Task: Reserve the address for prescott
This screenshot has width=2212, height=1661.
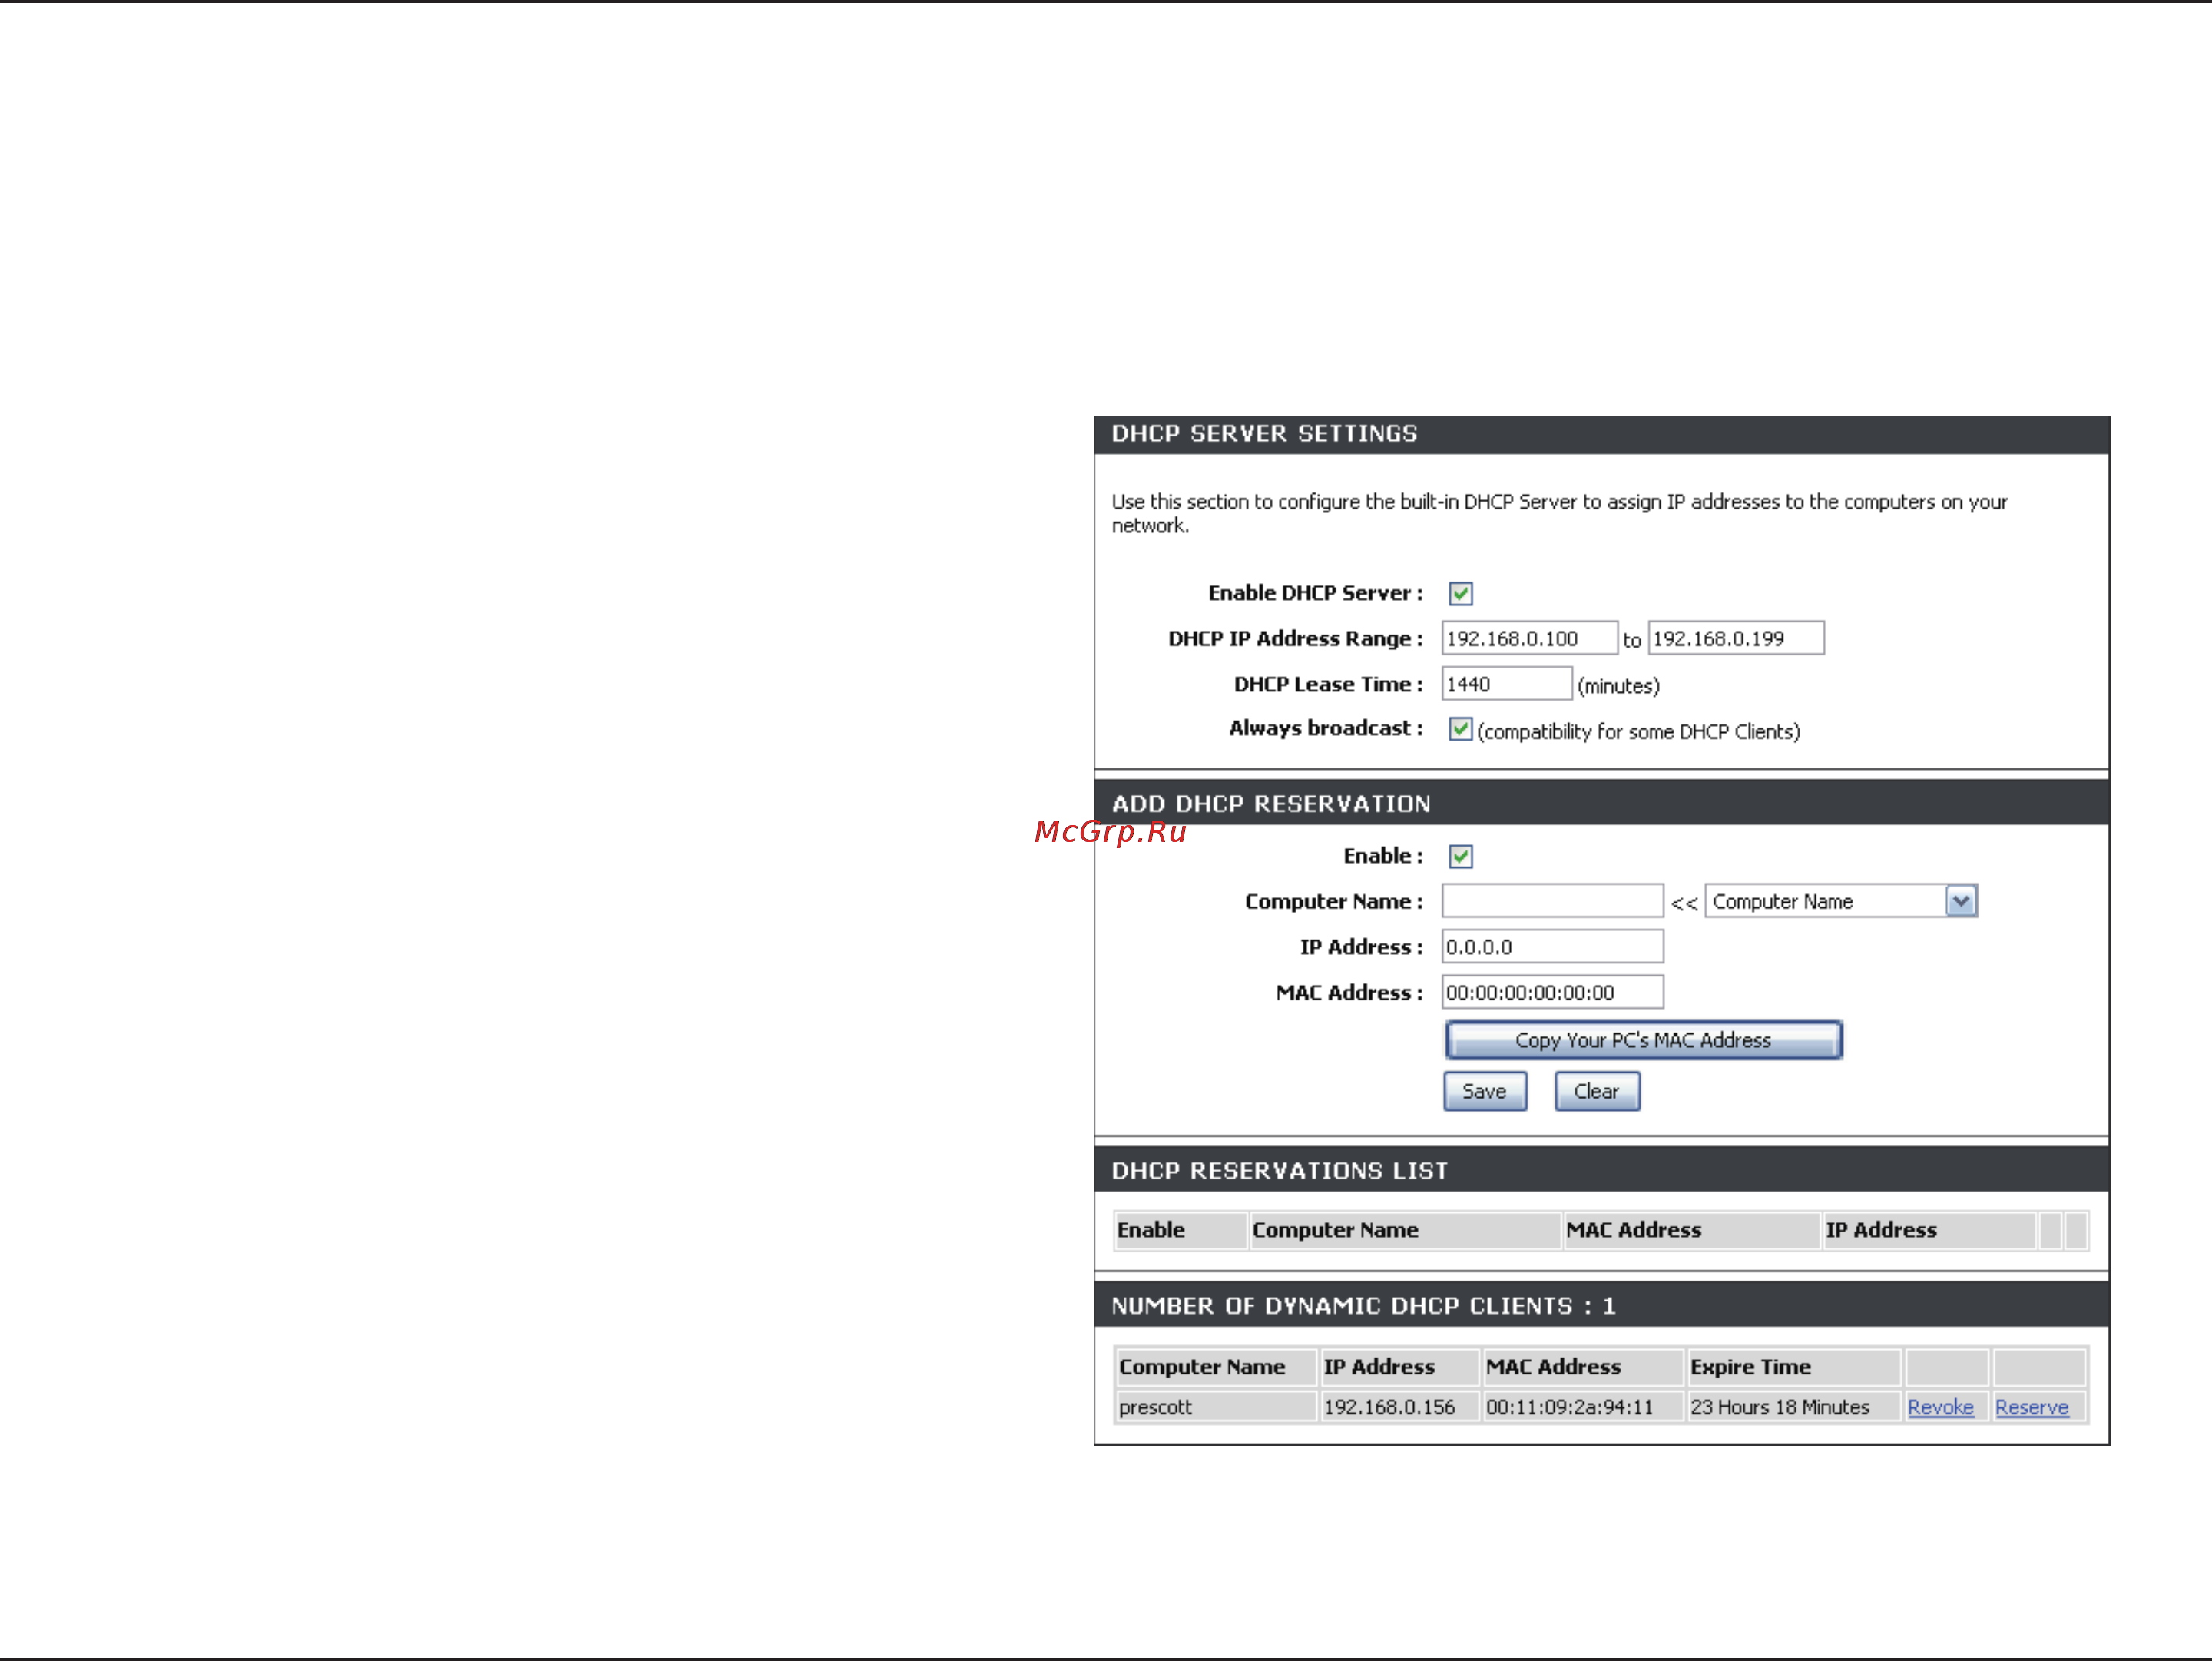Action: 2031,1407
